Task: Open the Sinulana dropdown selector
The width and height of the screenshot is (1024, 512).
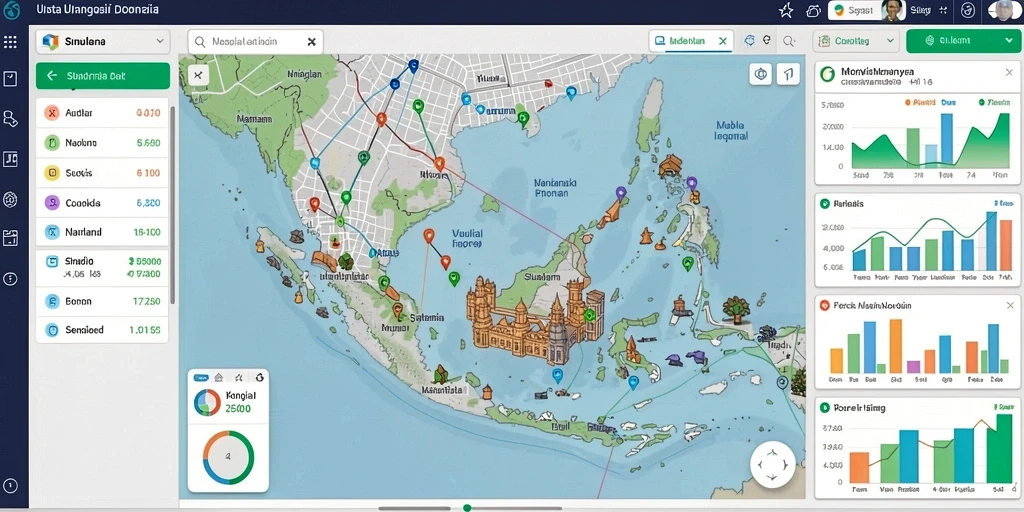Action: [x=103, y=41]
